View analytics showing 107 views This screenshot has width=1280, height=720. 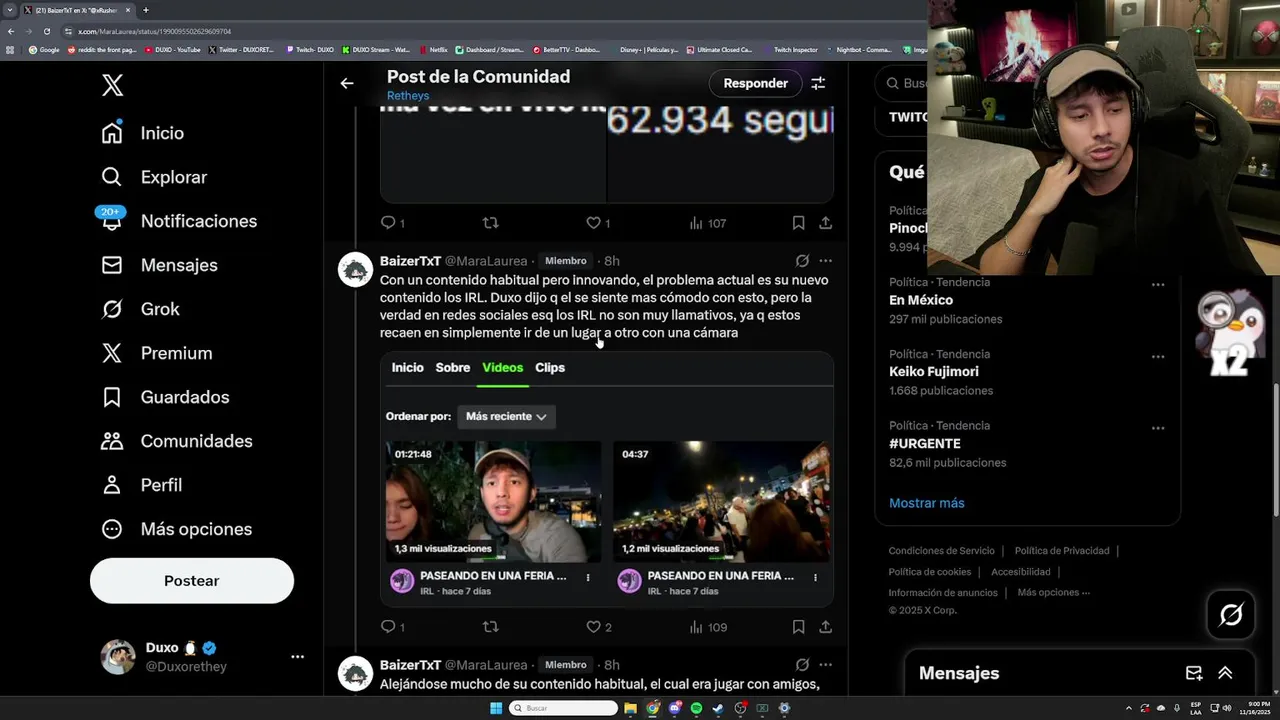coord(708,223)
